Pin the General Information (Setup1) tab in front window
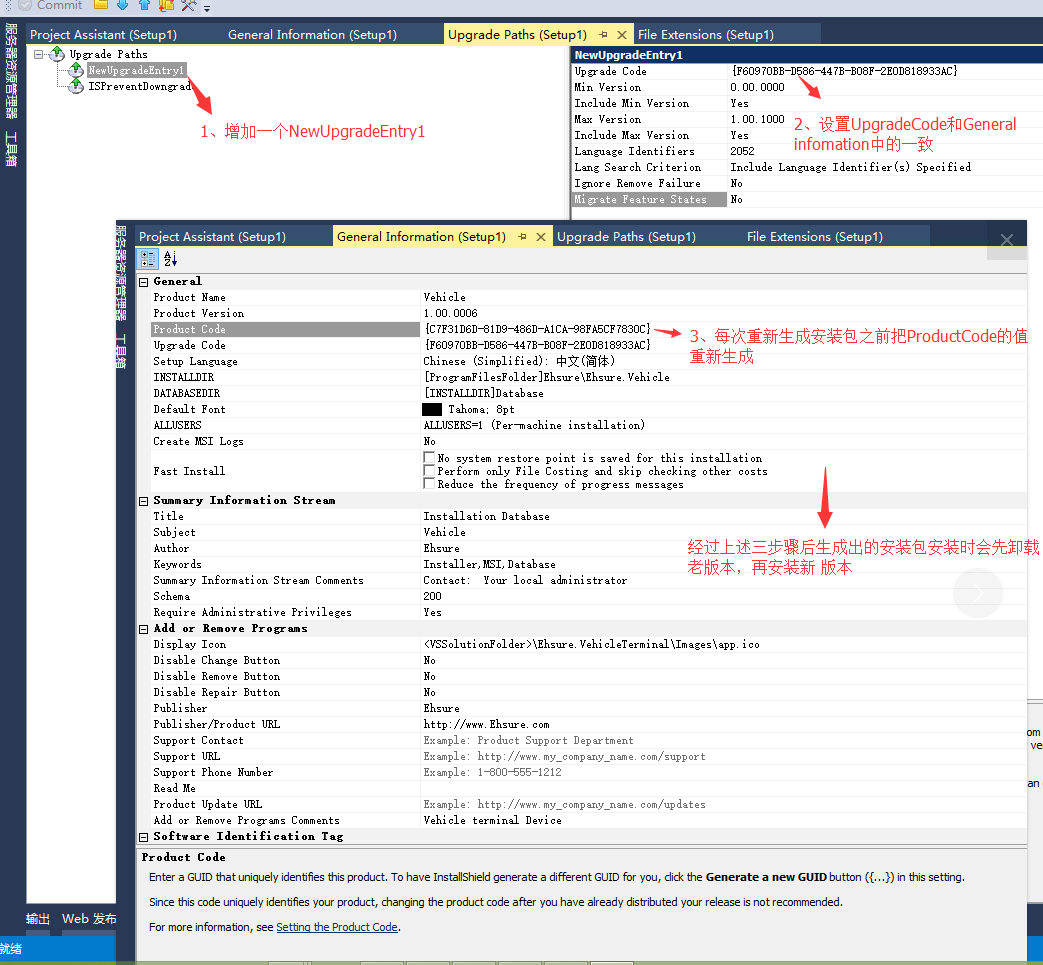The height and width of the screenshot is (965, 1043). point(522,237)
